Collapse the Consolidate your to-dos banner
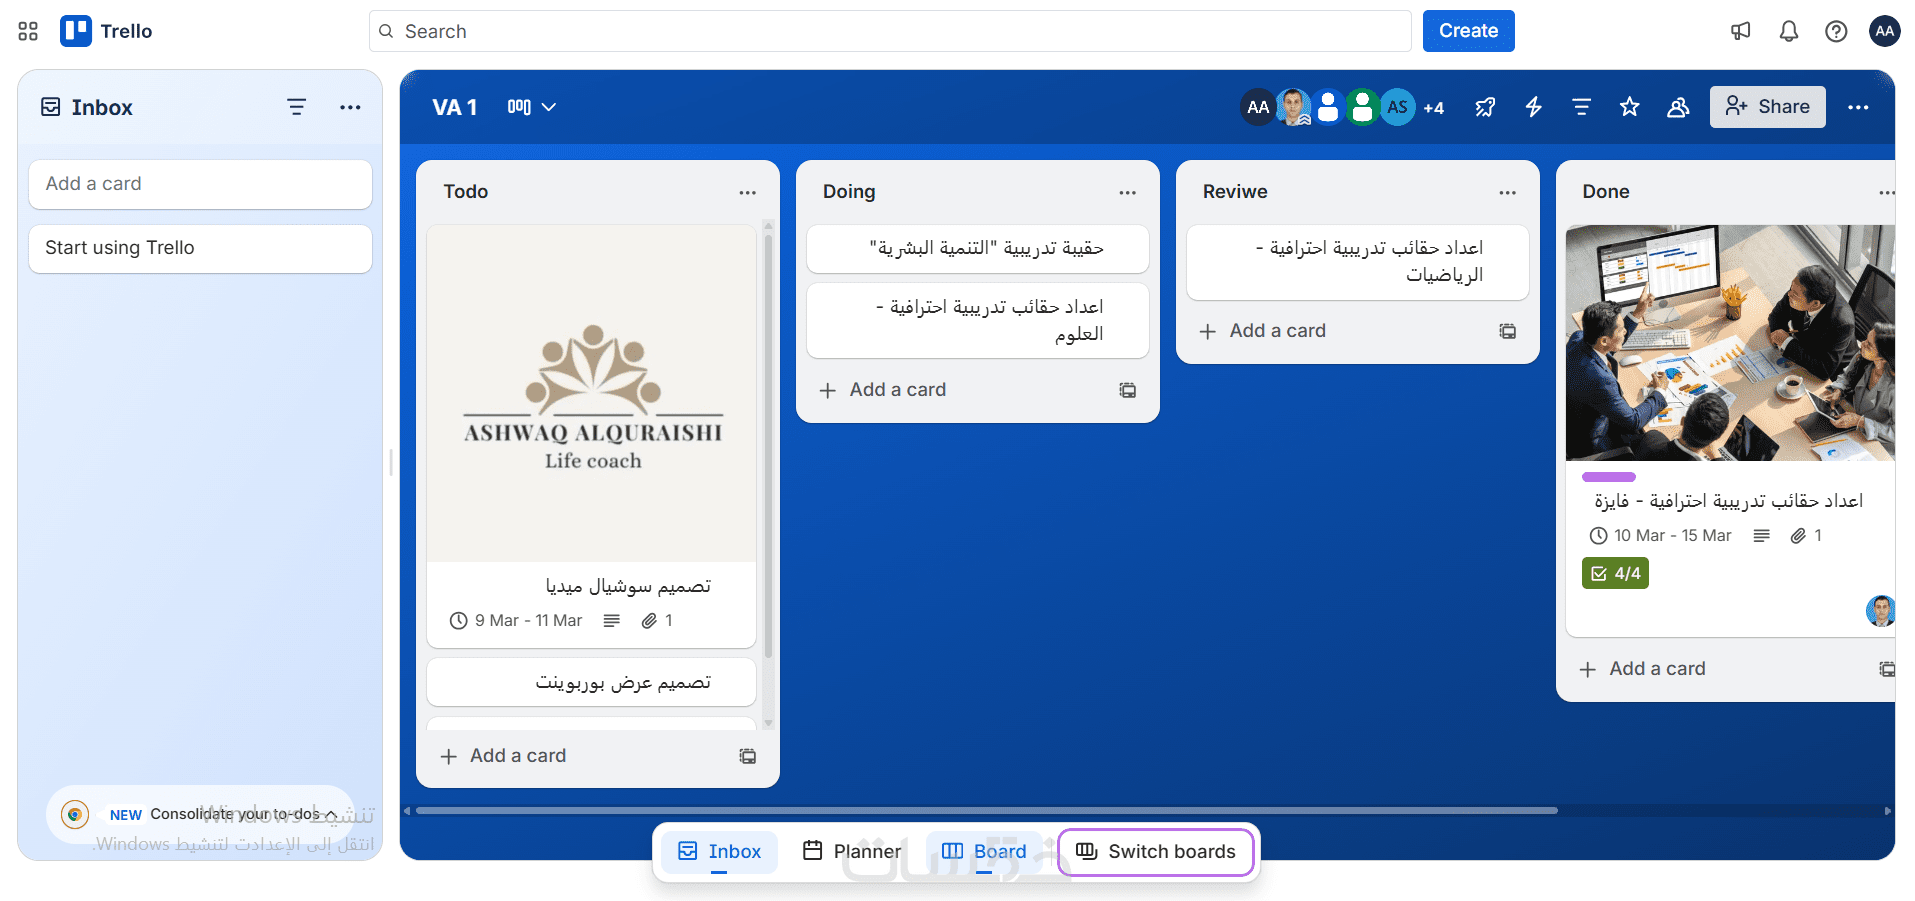The image size is (1915, 901). coord(330,815)
